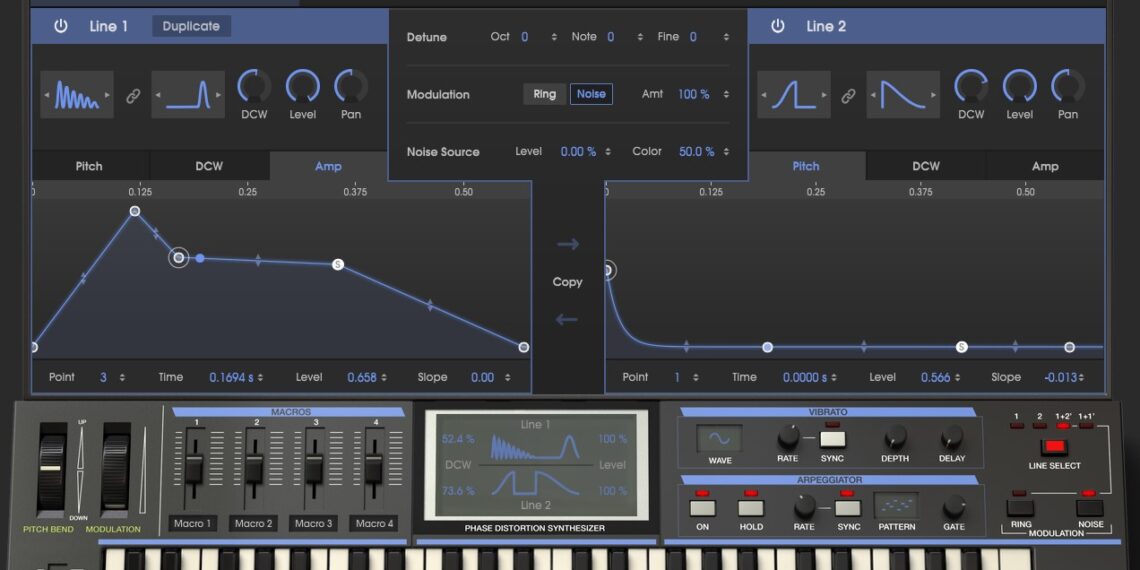The width and height of the screenshot is (1140, 570).
Task: Click previous arrow on Line 1 first waveform
Action: [47, 95]
